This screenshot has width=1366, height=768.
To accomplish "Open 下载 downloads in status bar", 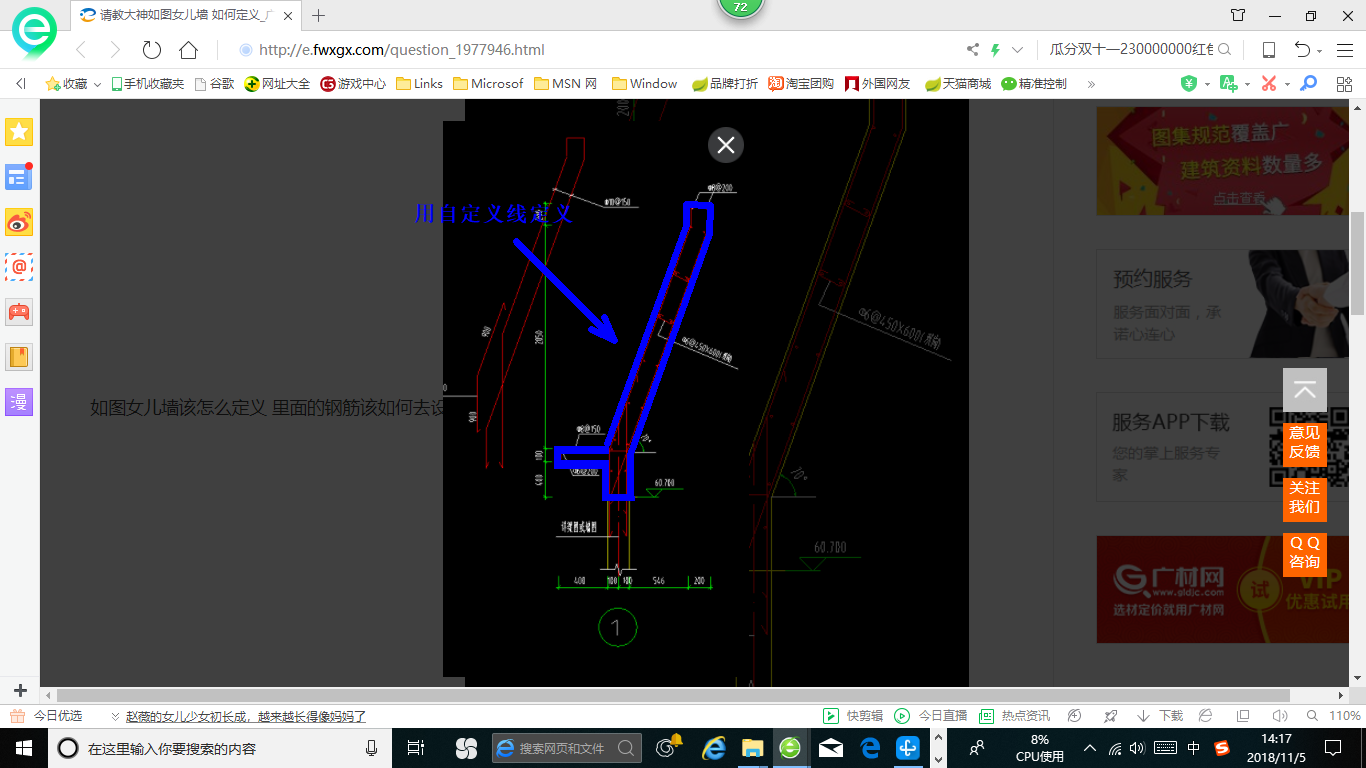I will click(1160, 716).
